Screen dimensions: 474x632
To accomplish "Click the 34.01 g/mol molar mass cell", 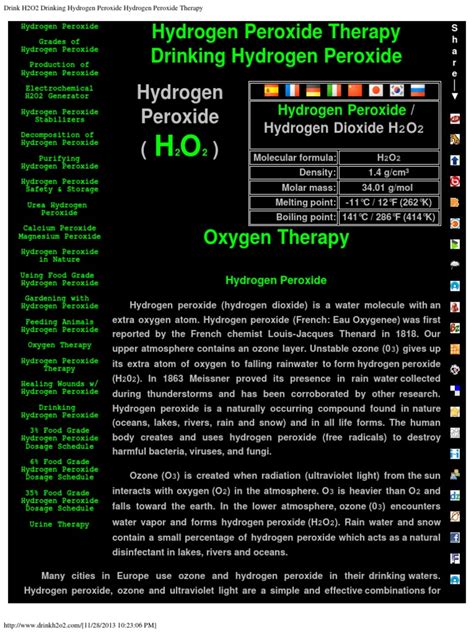I will [388, 187].
